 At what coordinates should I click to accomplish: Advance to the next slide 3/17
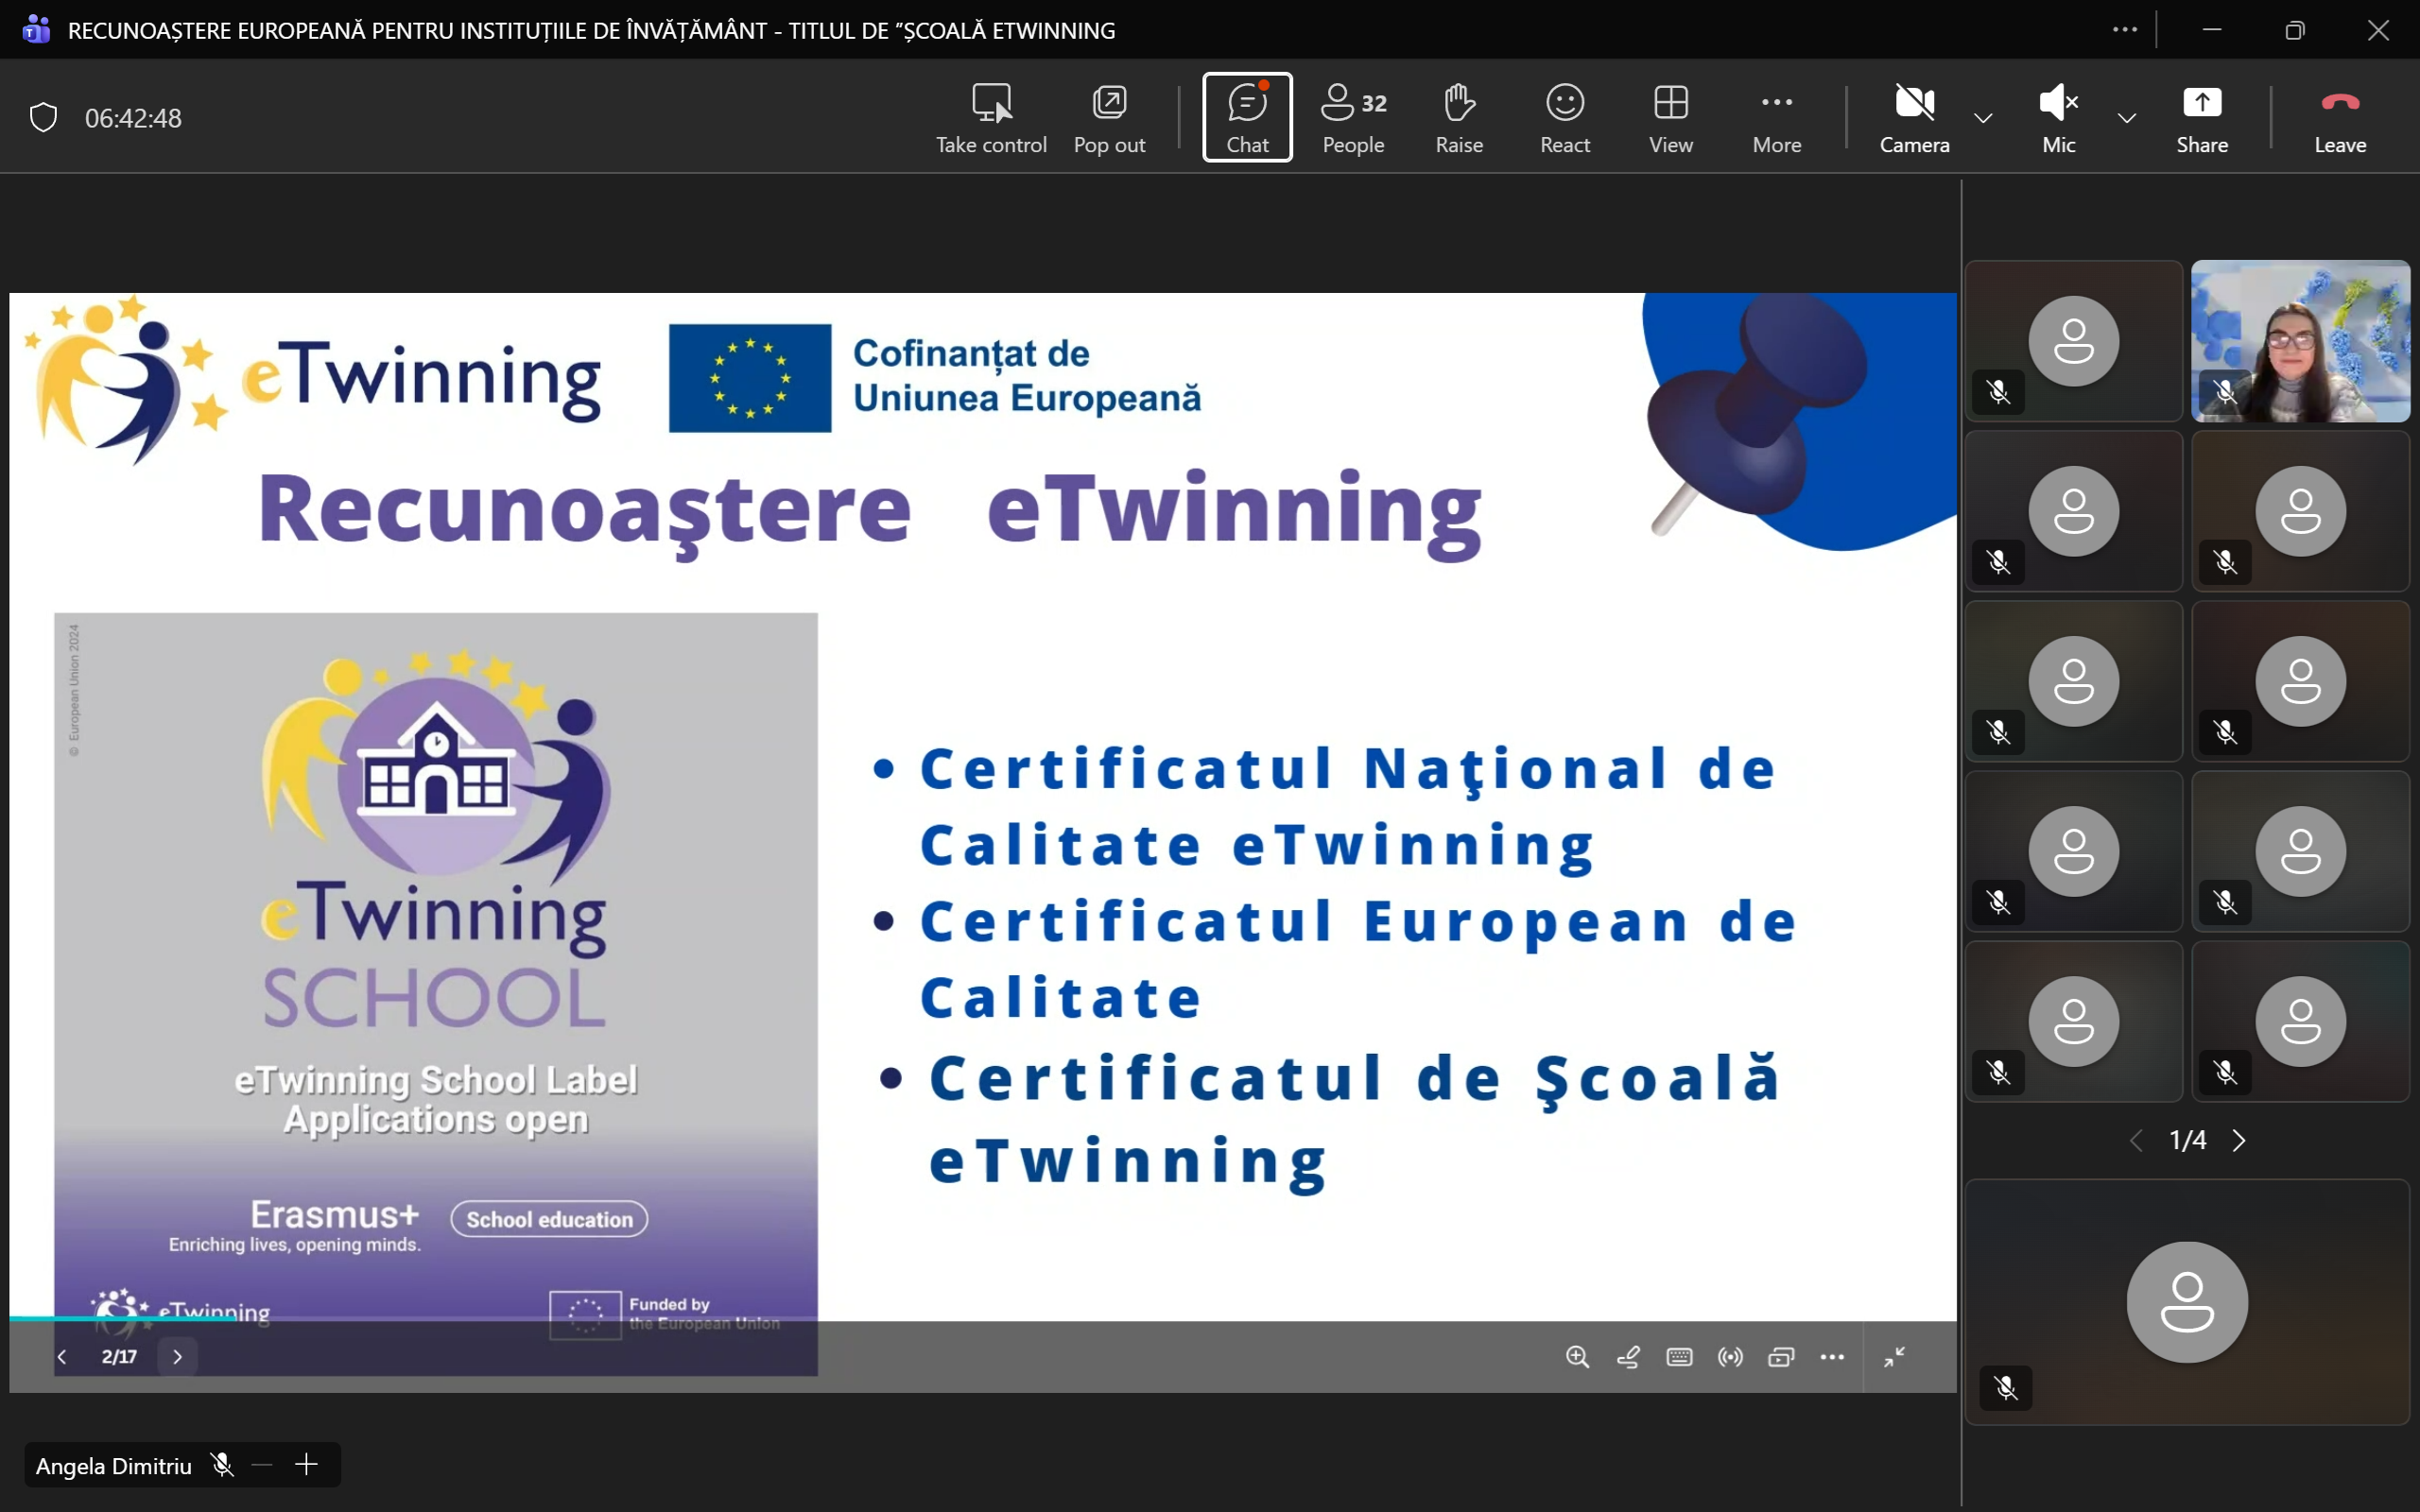coord(178,1357)
